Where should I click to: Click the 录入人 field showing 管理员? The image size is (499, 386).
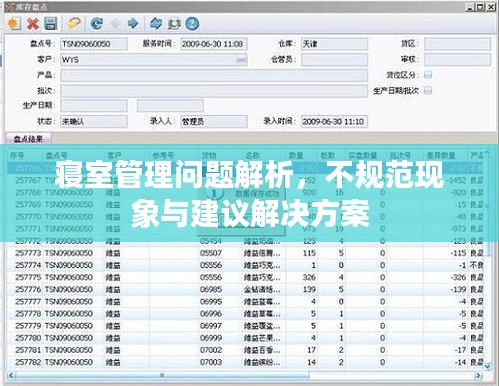(214, 121)
